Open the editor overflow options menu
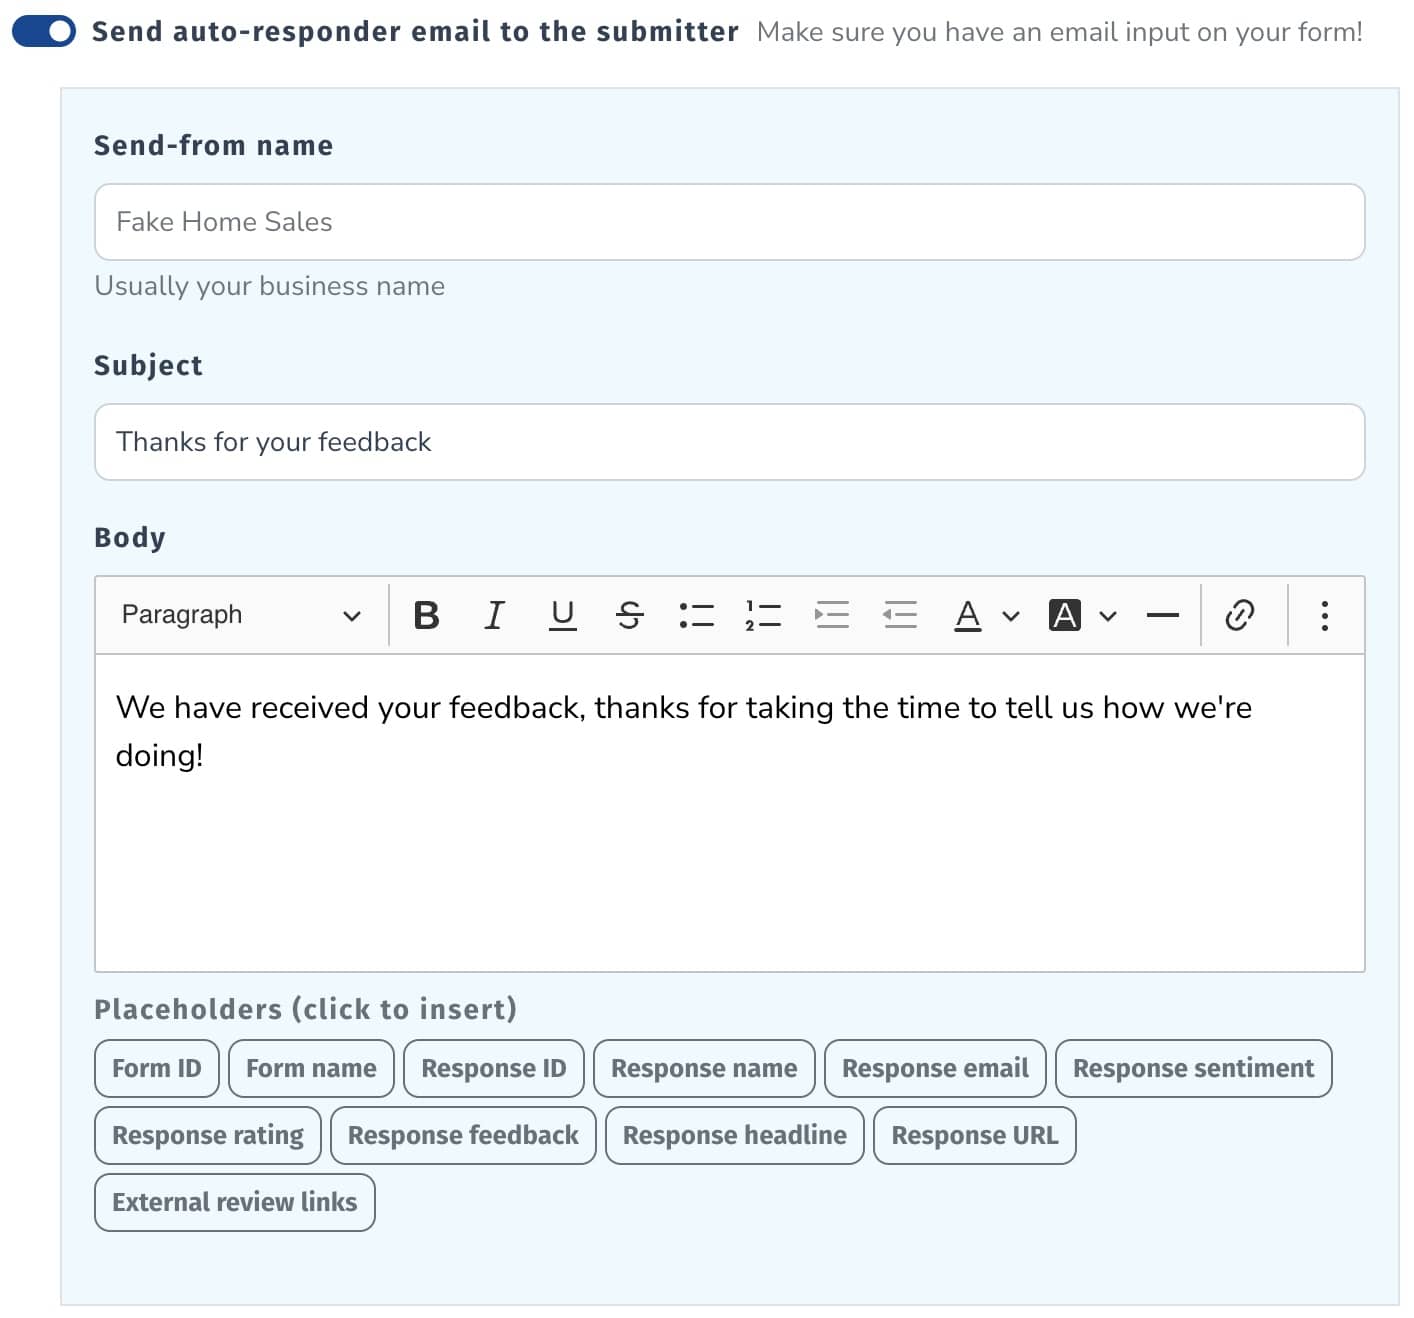Screen dimensions: 1414x1318 coord(1324,615)
